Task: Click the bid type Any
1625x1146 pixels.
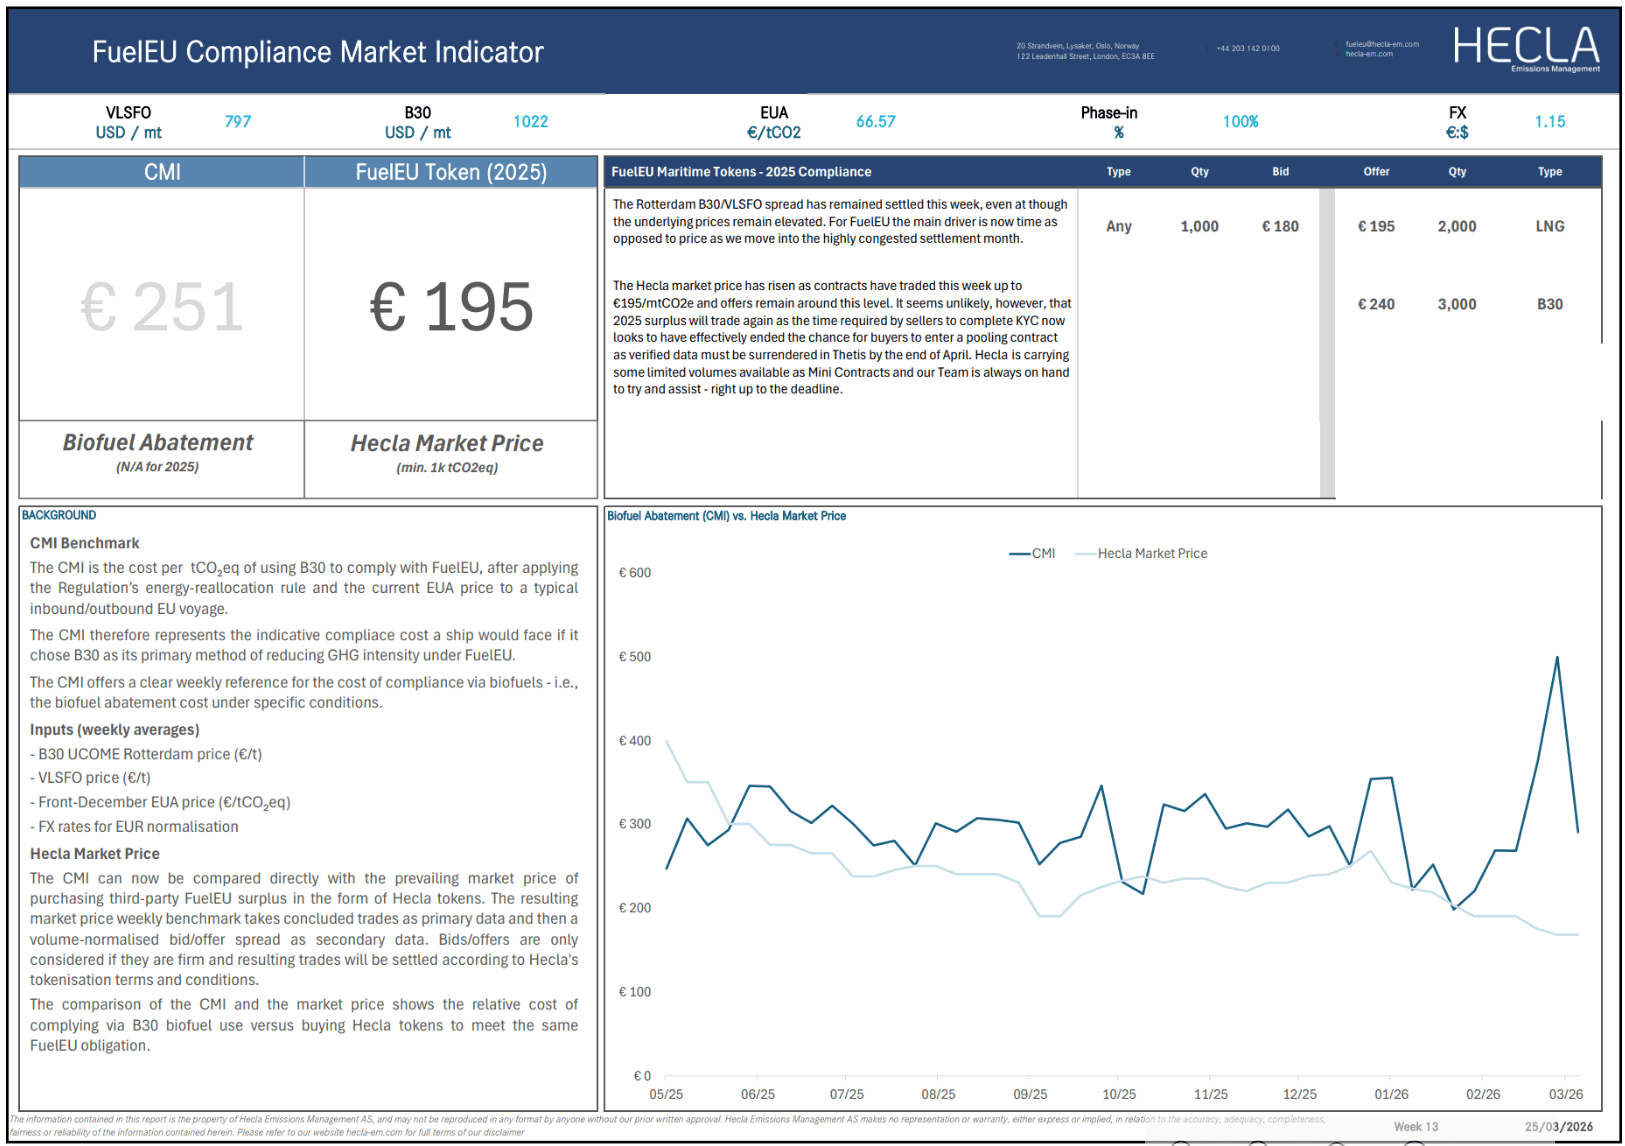Action: 1119,227
